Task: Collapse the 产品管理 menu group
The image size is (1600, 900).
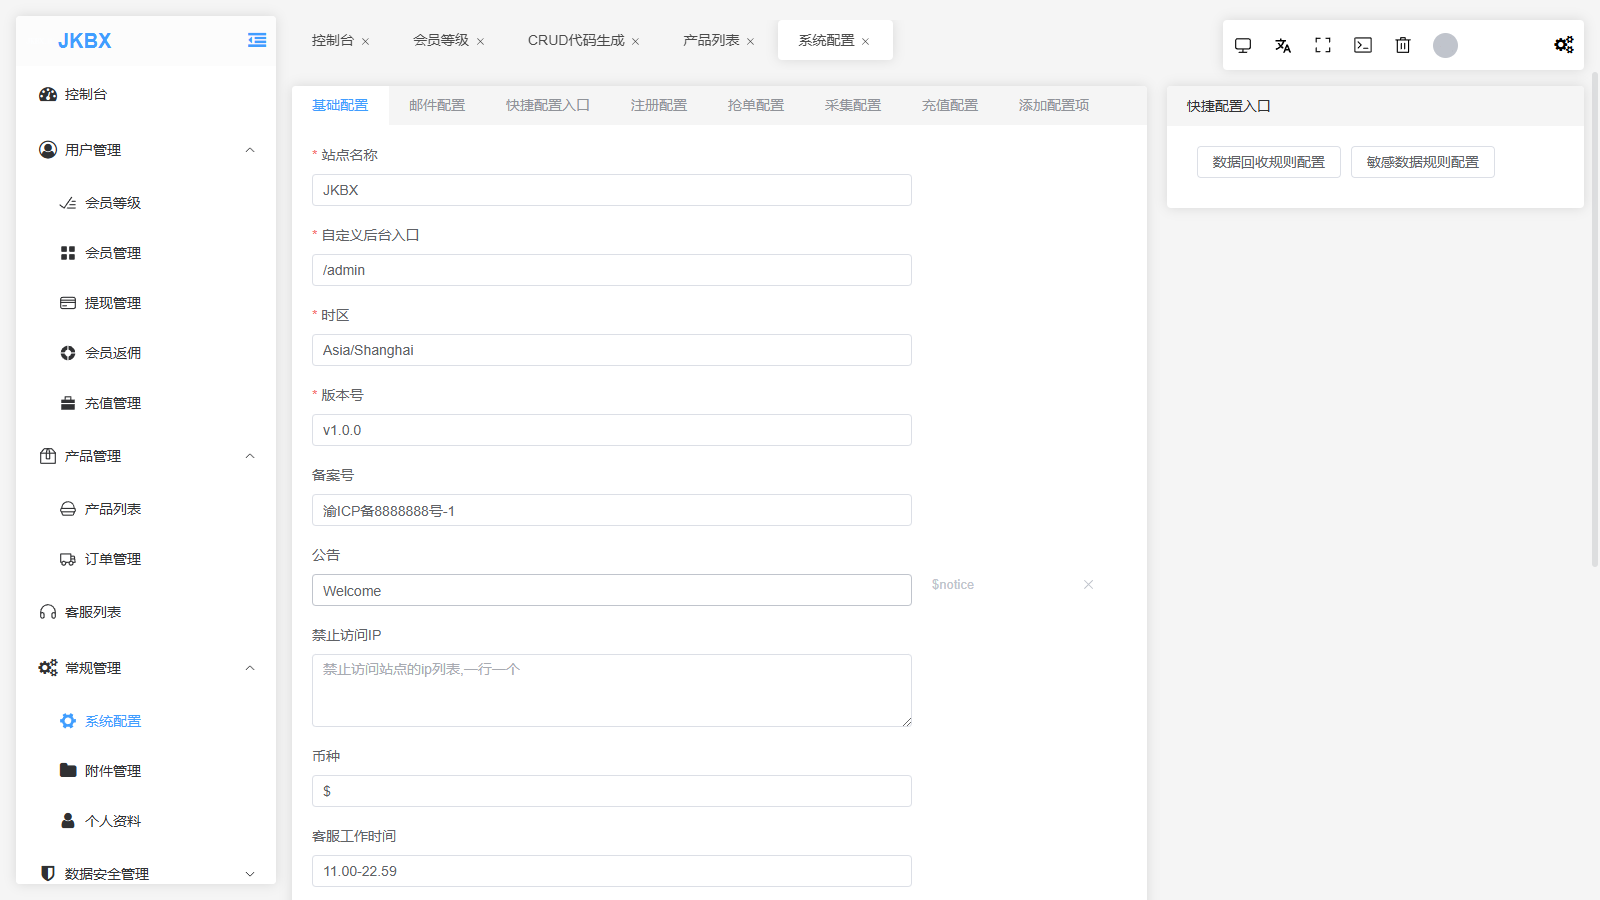Action: 250,456
